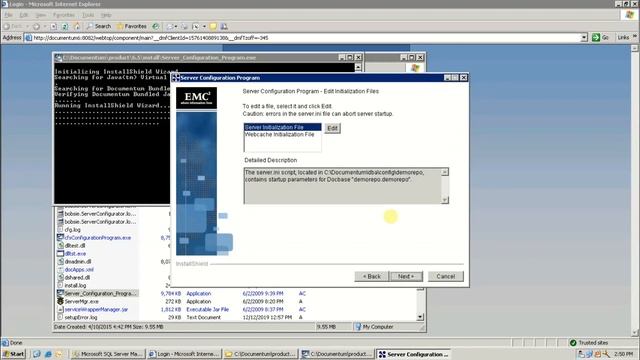Click the Trusted sites status bar zone
This screenshot has width=640, height=360.
click(589, 343)
